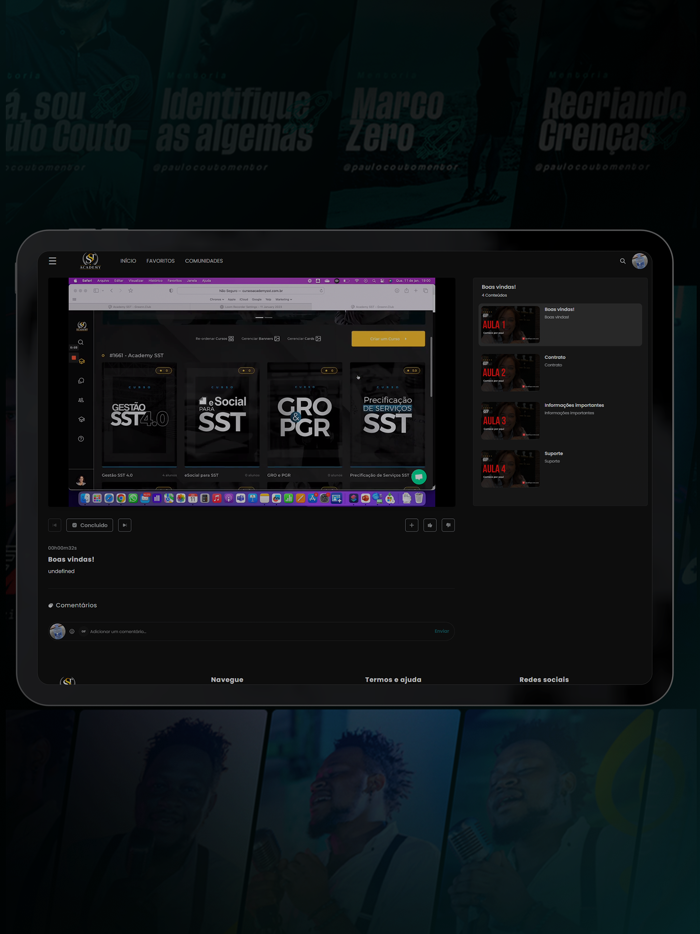Open the AULA 3 lesson thumbnail

[x=511, y=421]
